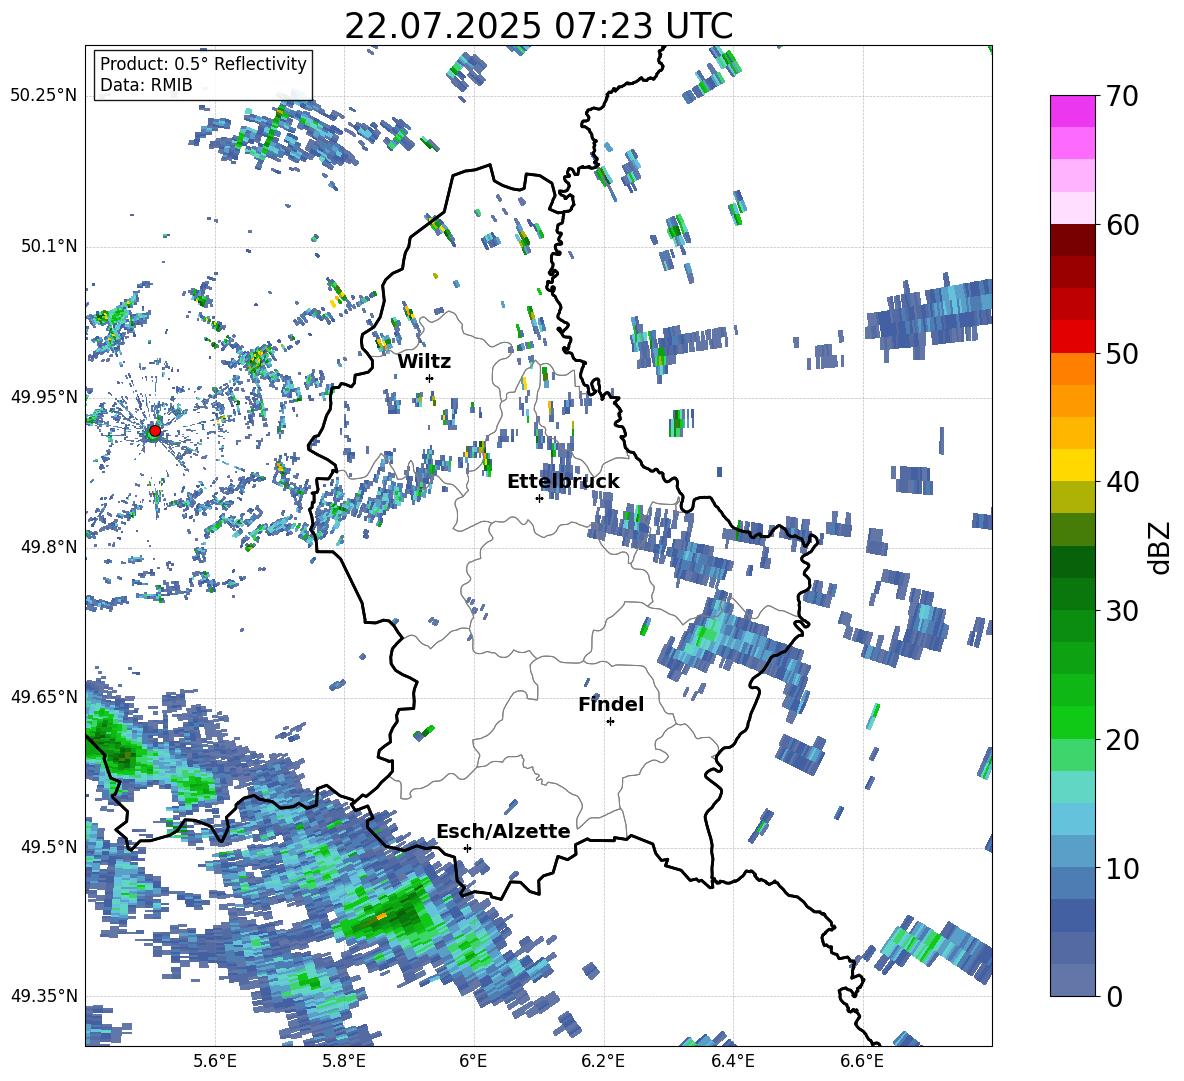This screenshot has height=1081, width=1184.
Task: Click the 6°E longitude label
Action: [473, 1061]
